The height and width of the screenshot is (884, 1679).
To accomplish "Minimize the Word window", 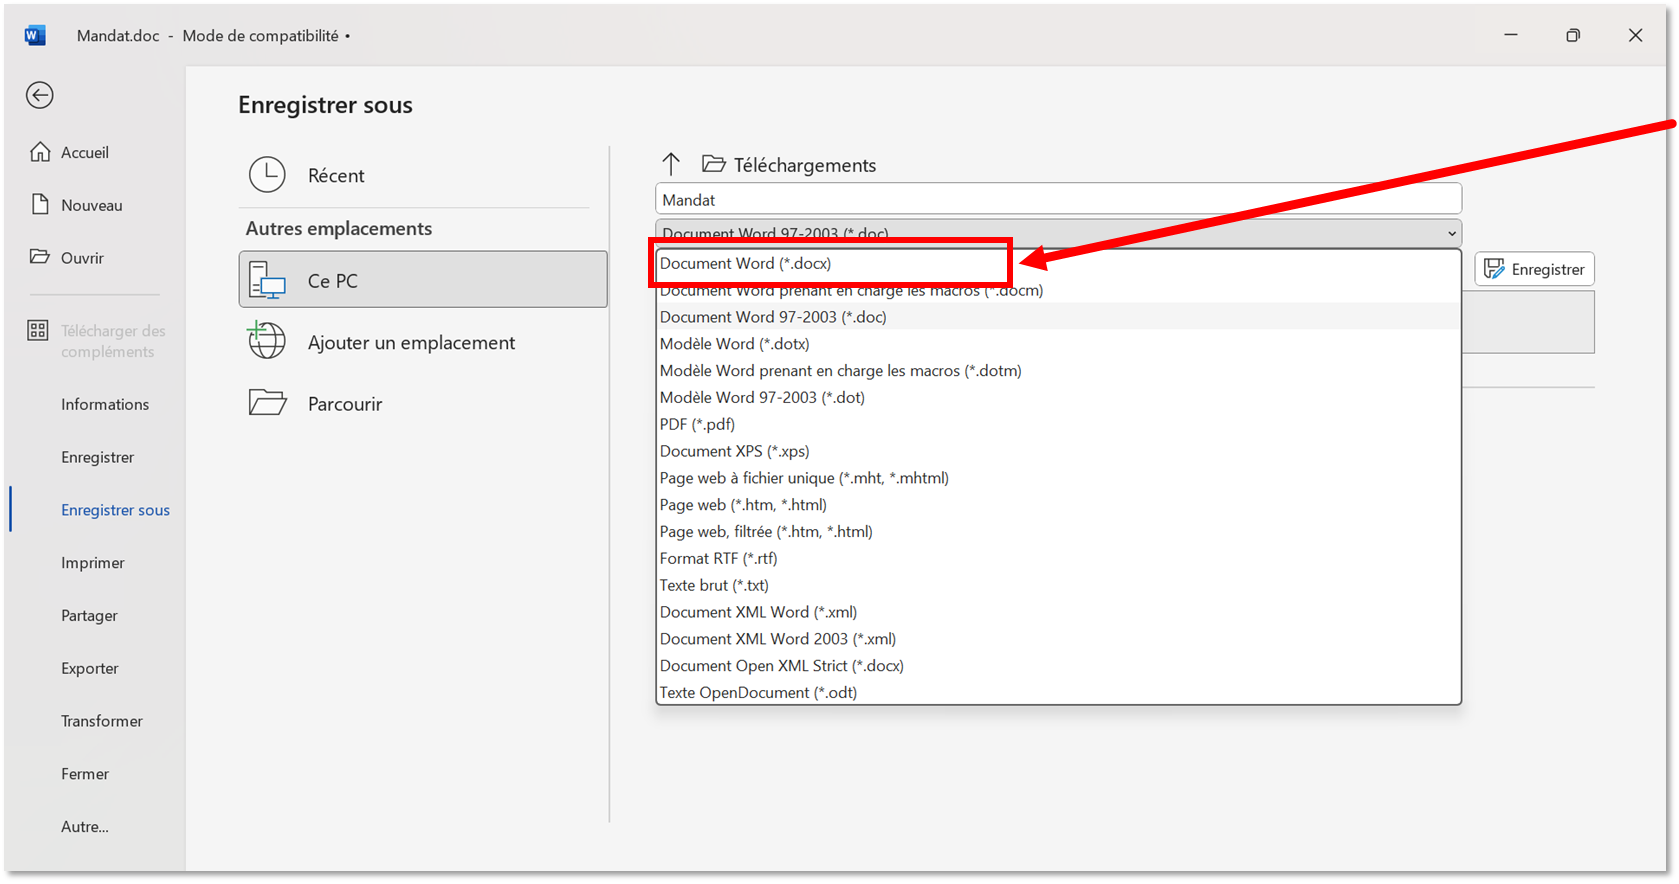I will (x=1511, y=35).
